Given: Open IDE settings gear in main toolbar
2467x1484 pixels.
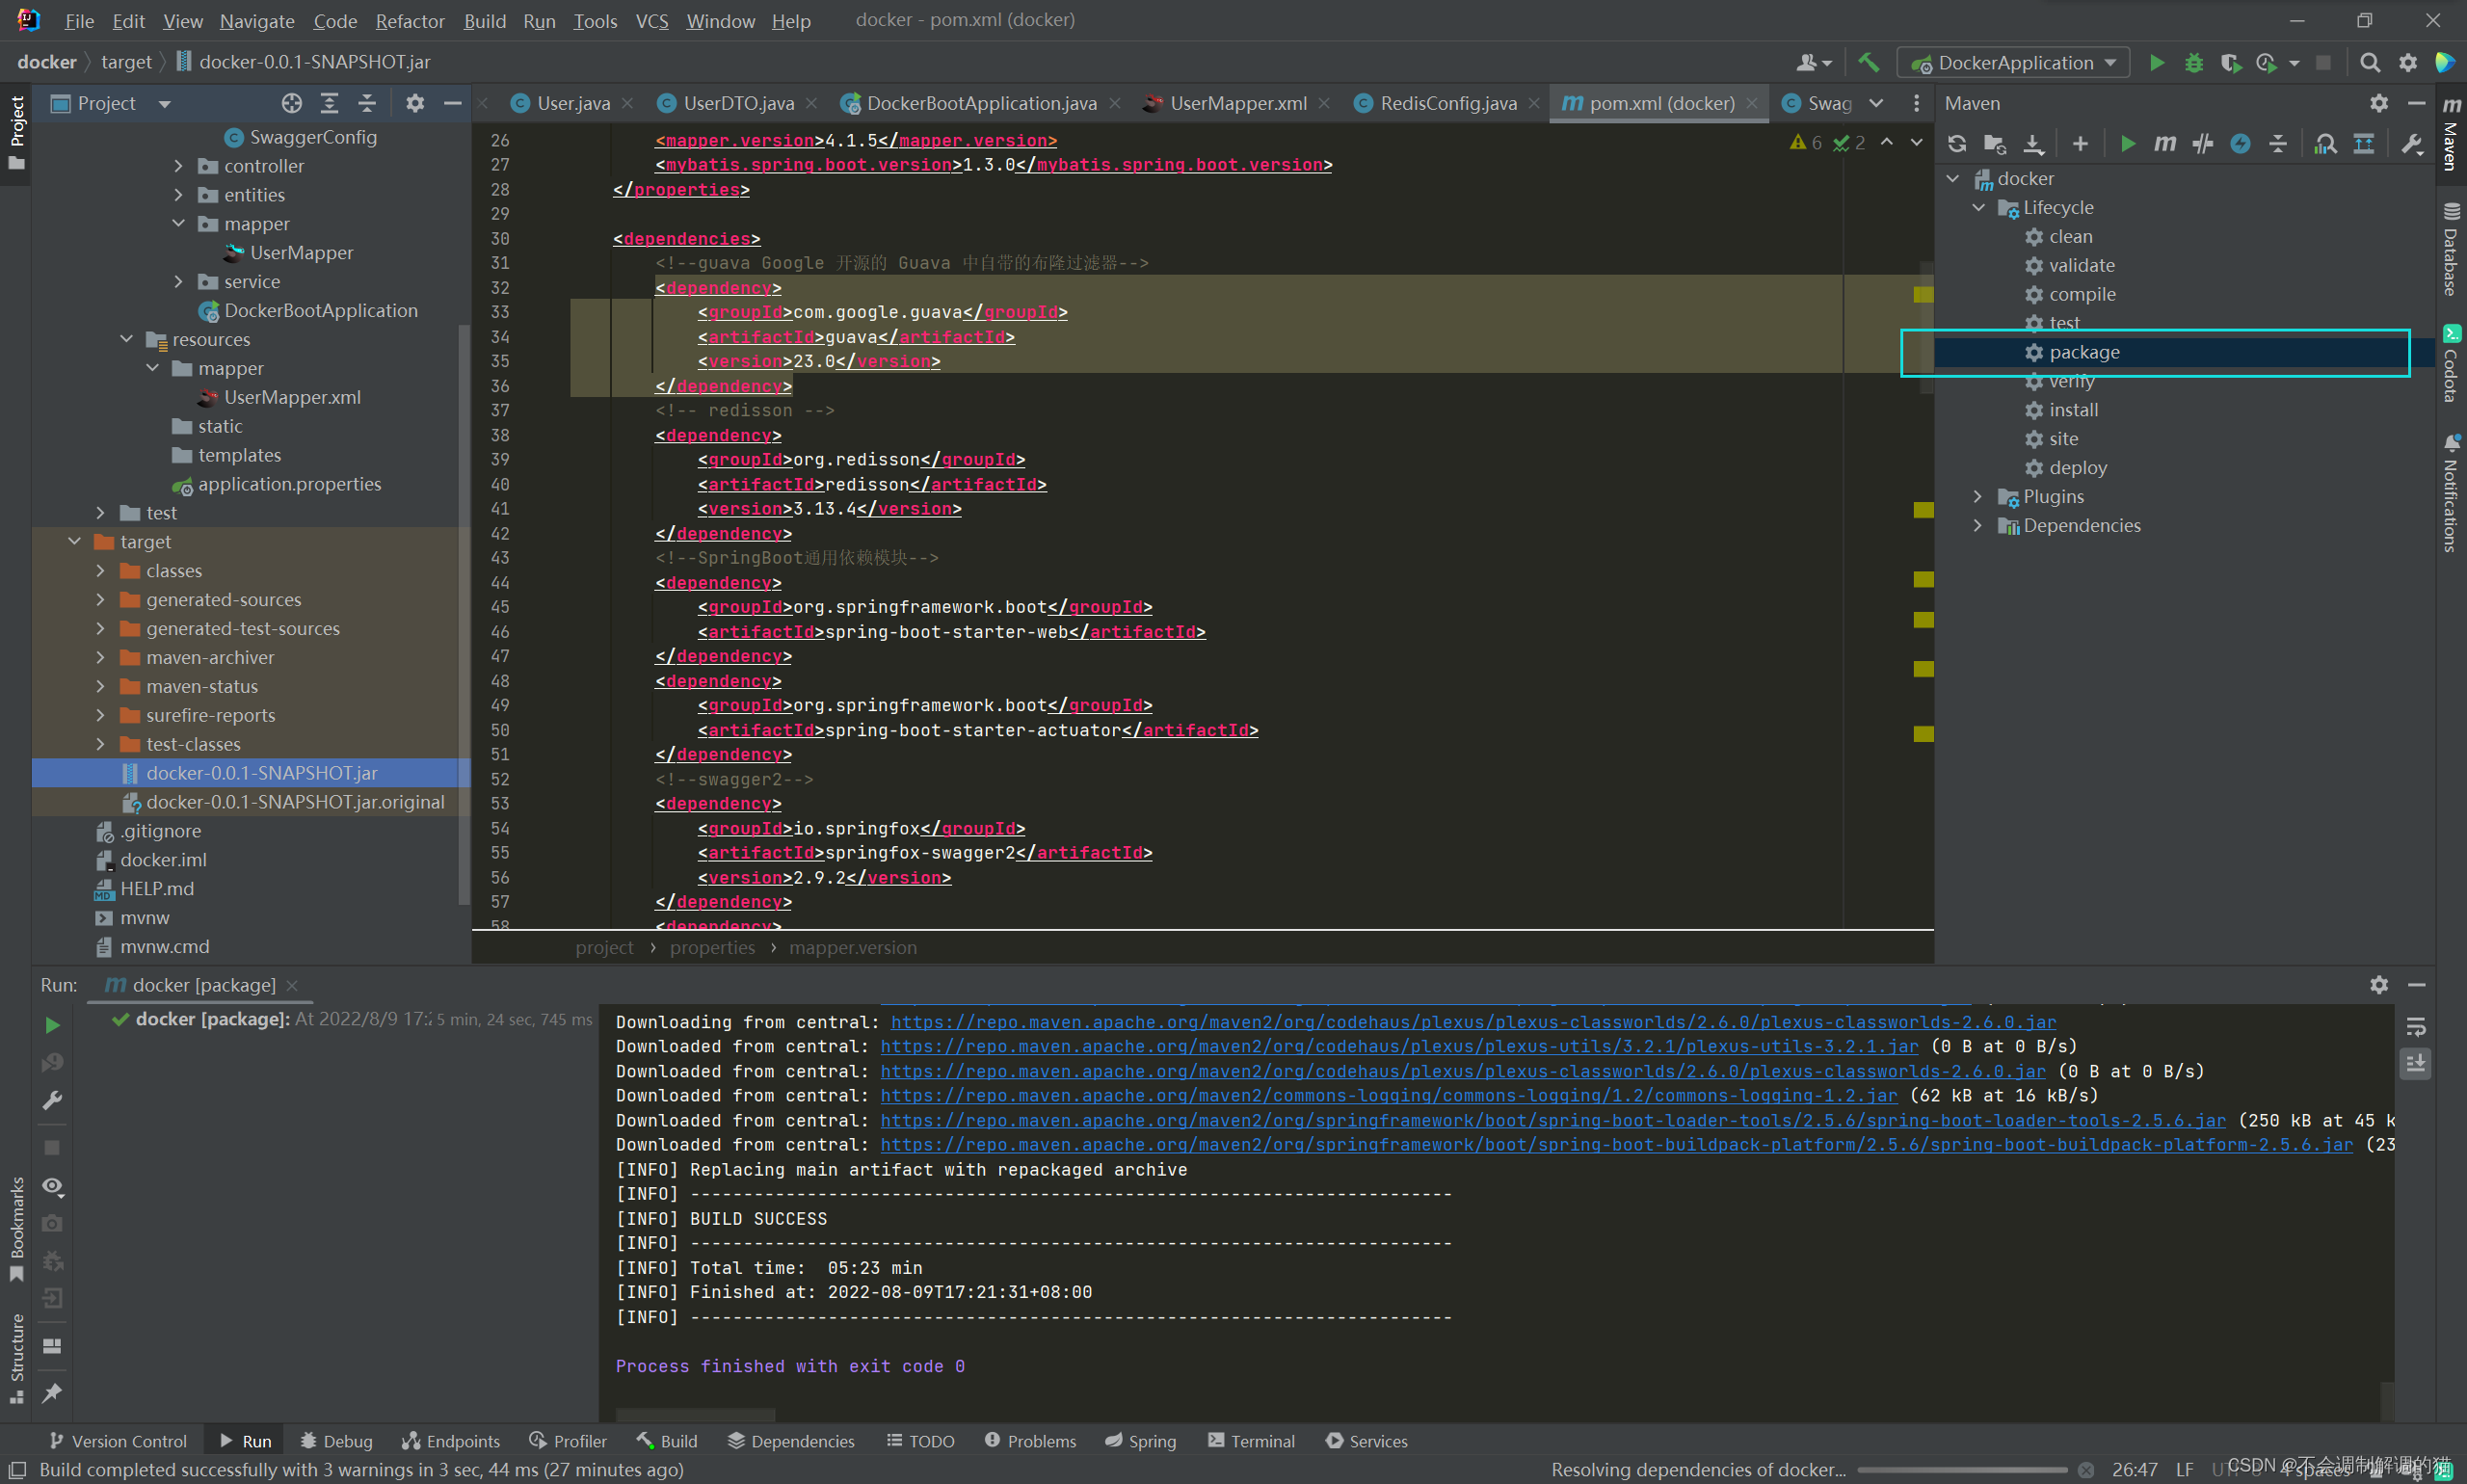Looking at the screenshot, I should coord(2408,62).
